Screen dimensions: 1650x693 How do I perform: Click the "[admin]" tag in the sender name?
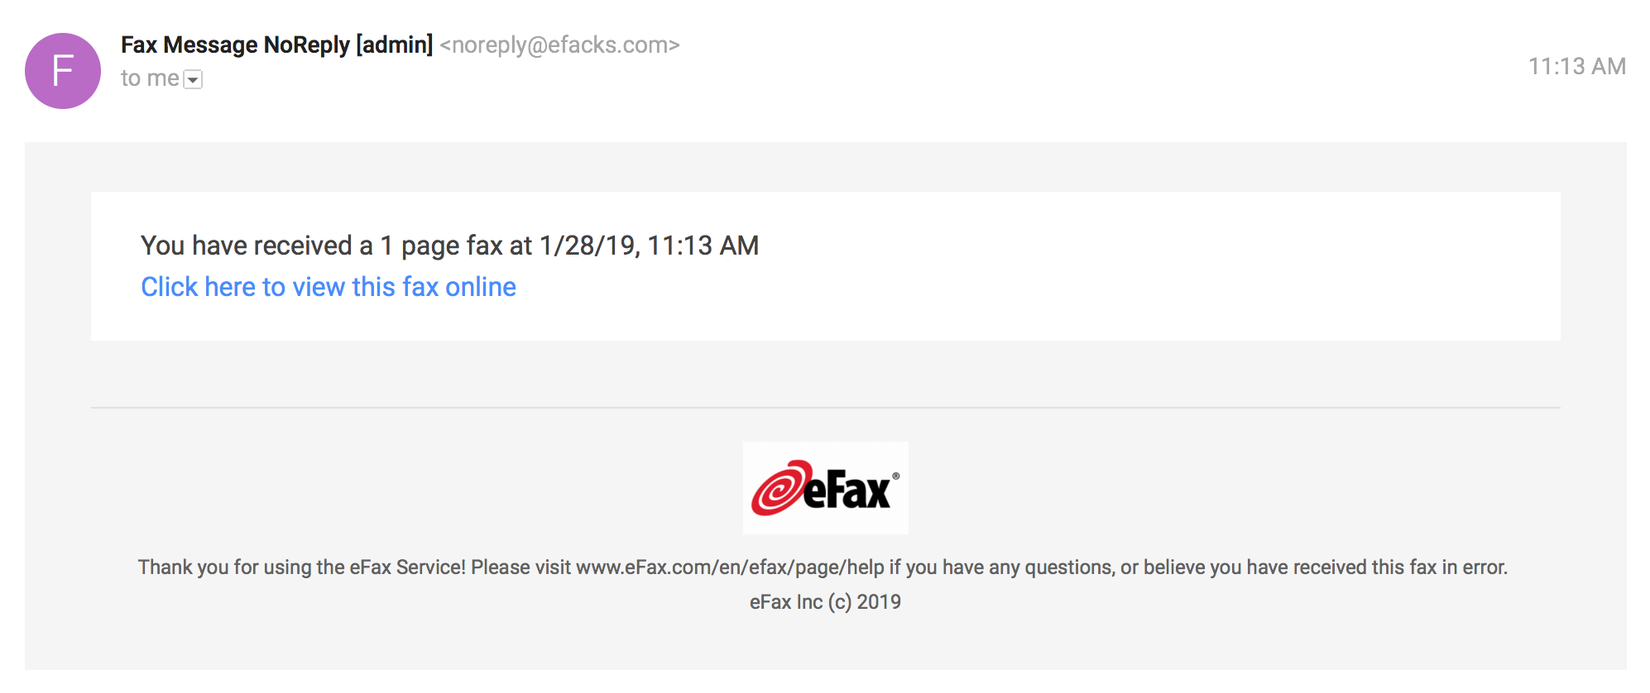[395, 45]
